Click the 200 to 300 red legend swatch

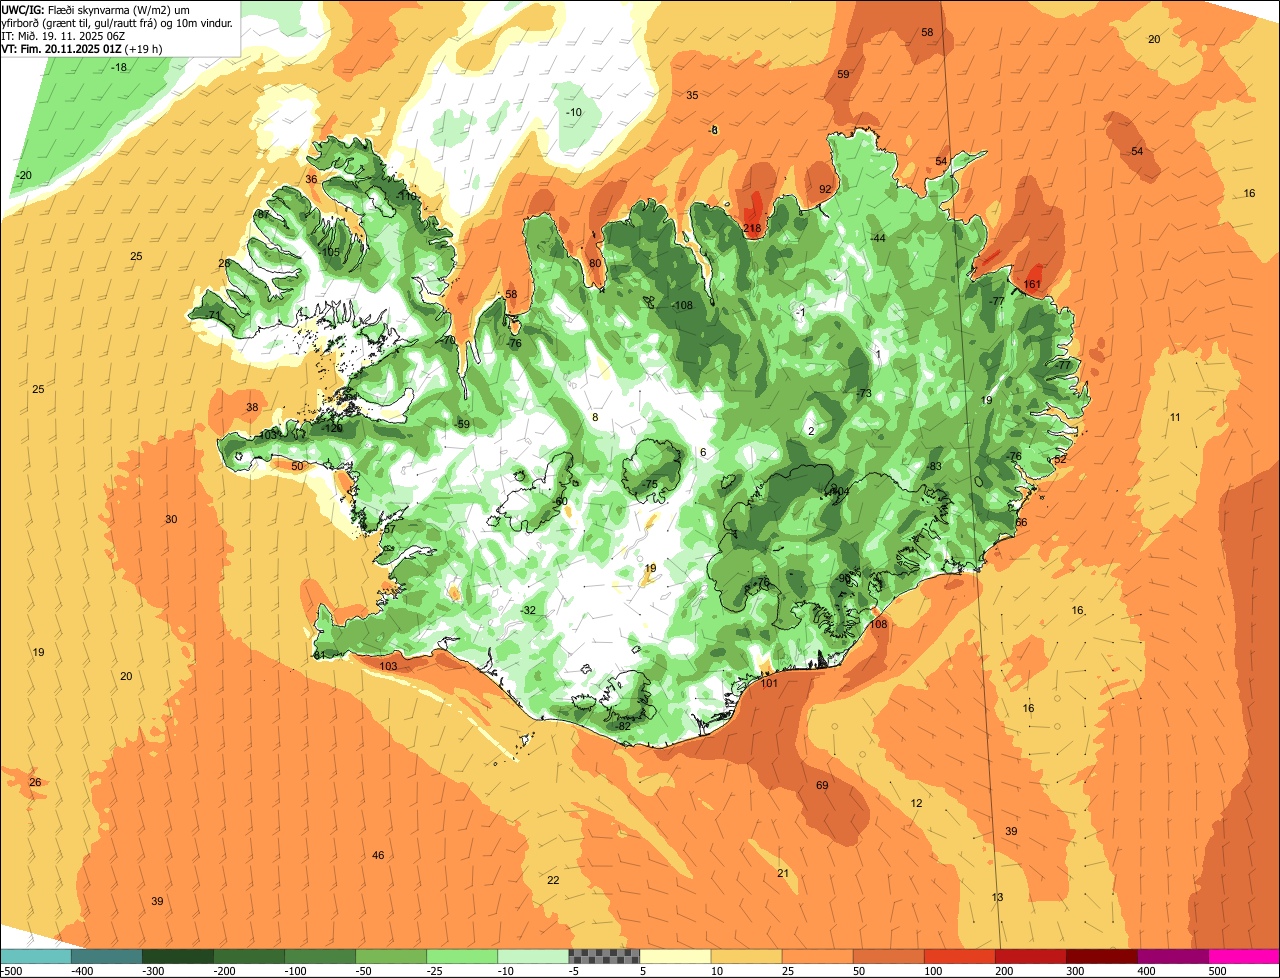pos(1030,956)
